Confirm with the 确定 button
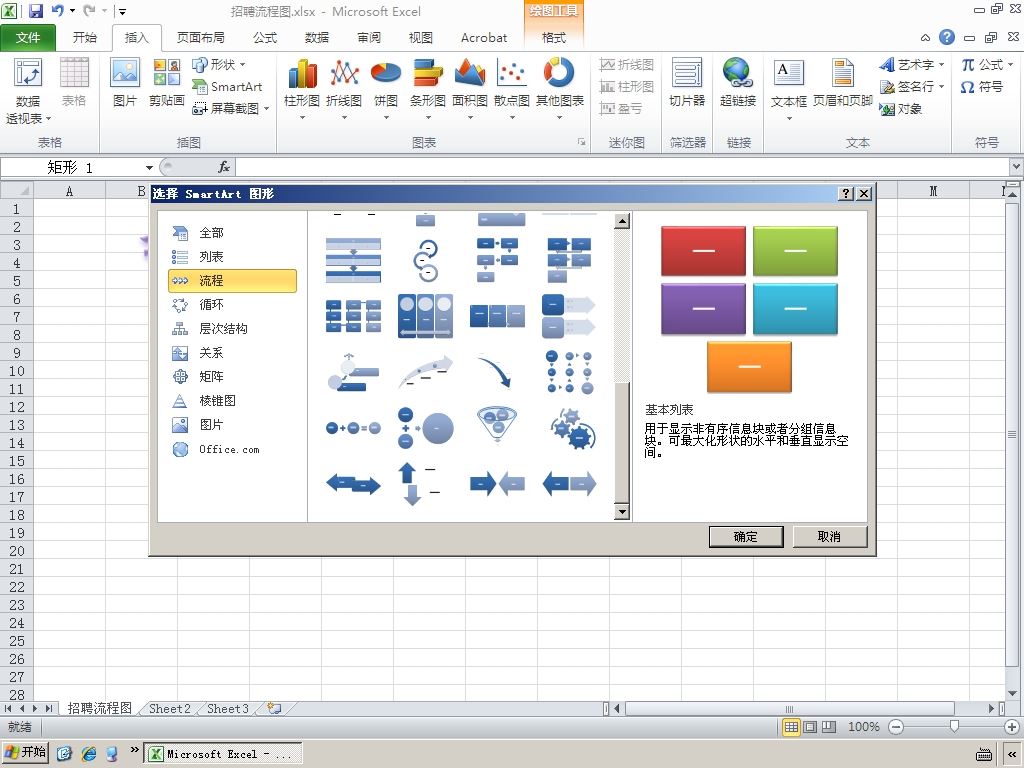Image resolution: width=1024 pixels, height=768 pixels. click(x=746, y=536)
